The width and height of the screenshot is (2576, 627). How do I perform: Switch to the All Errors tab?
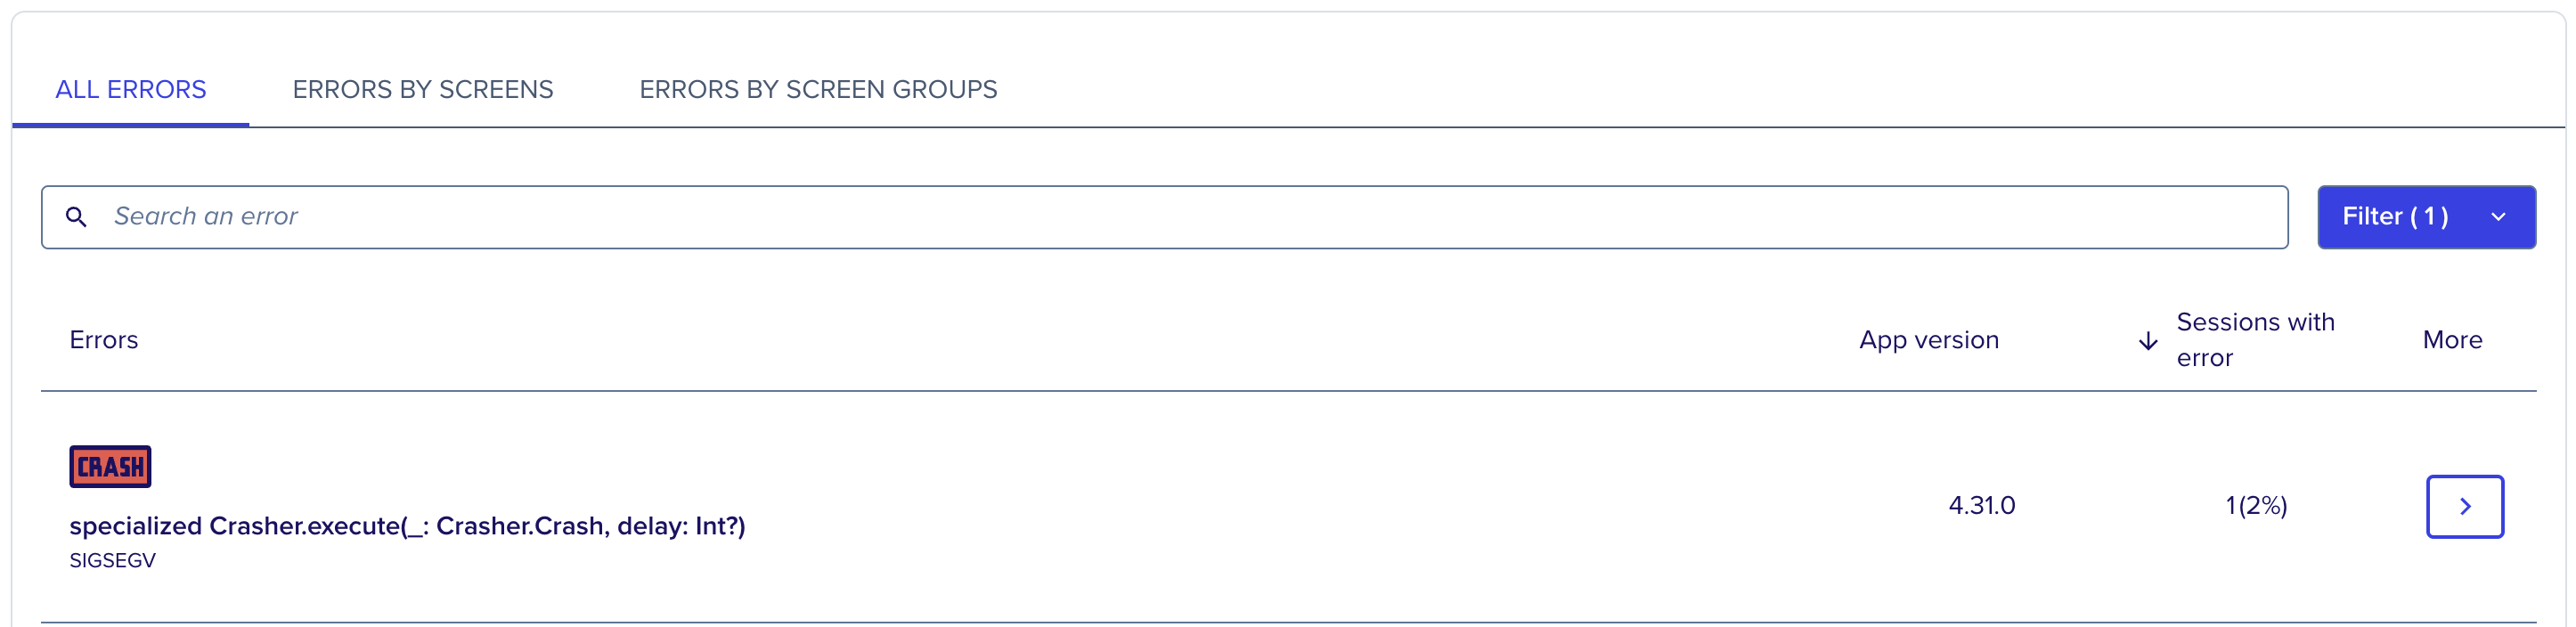click(131, 90)
